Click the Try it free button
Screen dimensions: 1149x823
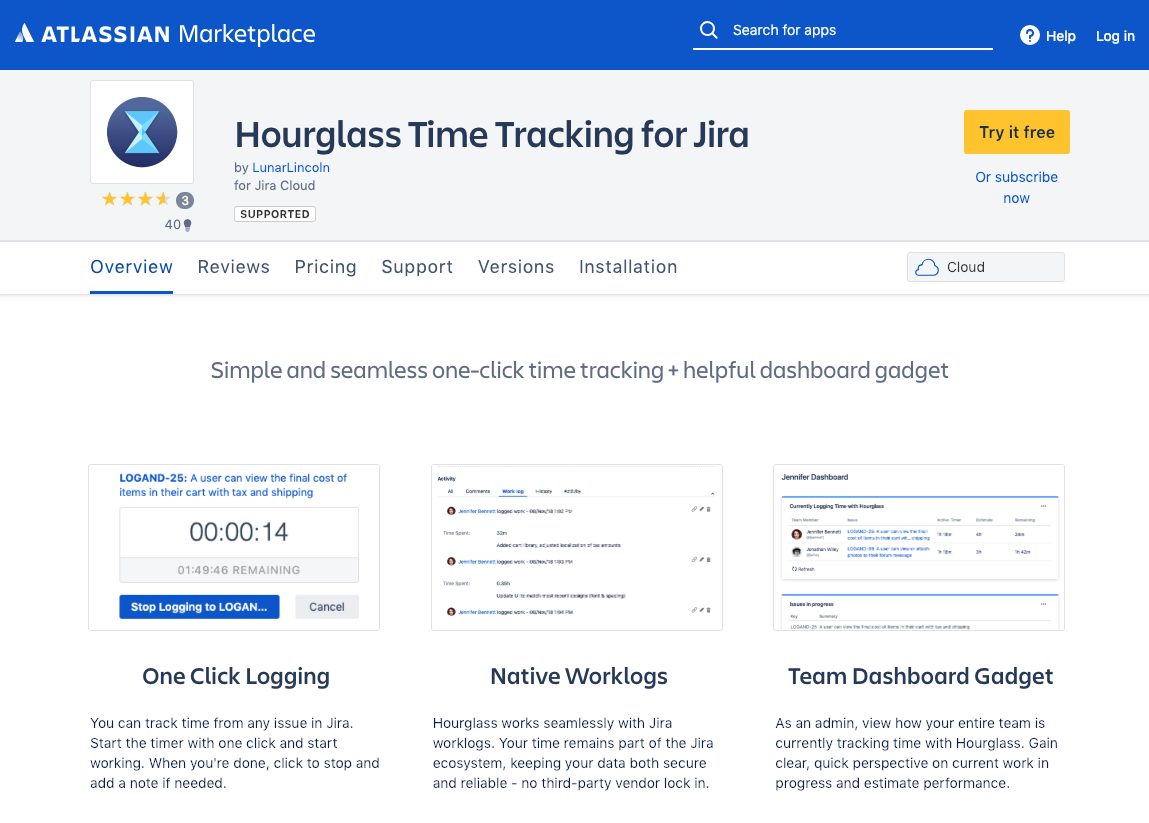click(x=1016, y=132)
